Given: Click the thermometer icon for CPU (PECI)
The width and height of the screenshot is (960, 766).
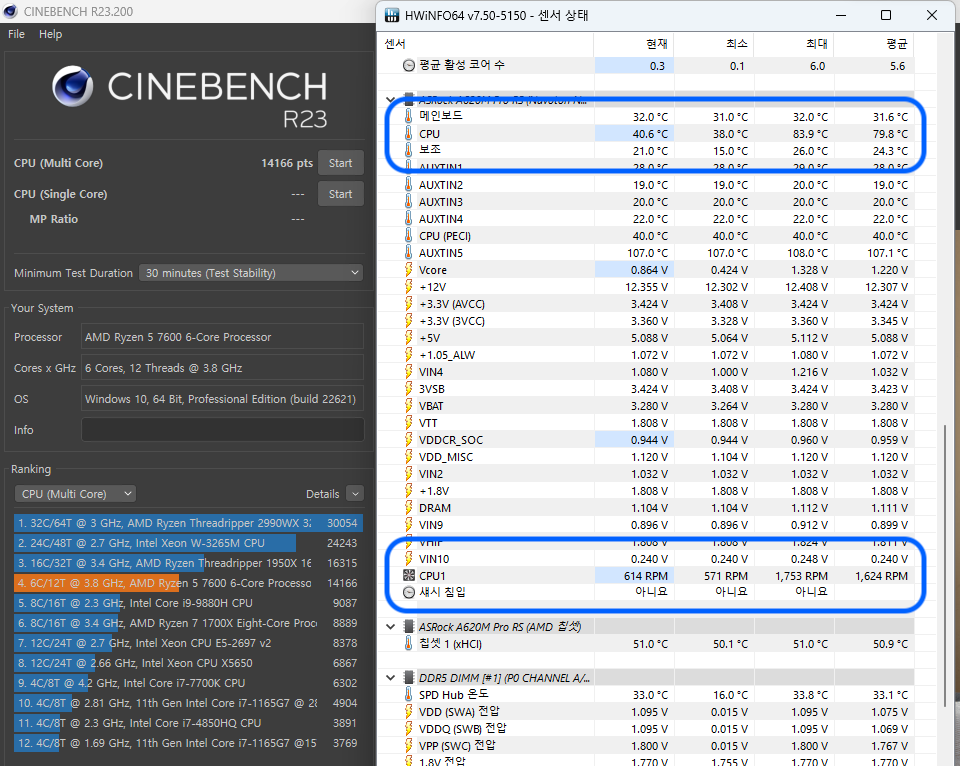Looking at the screenshot, I should tap(408, 236).
